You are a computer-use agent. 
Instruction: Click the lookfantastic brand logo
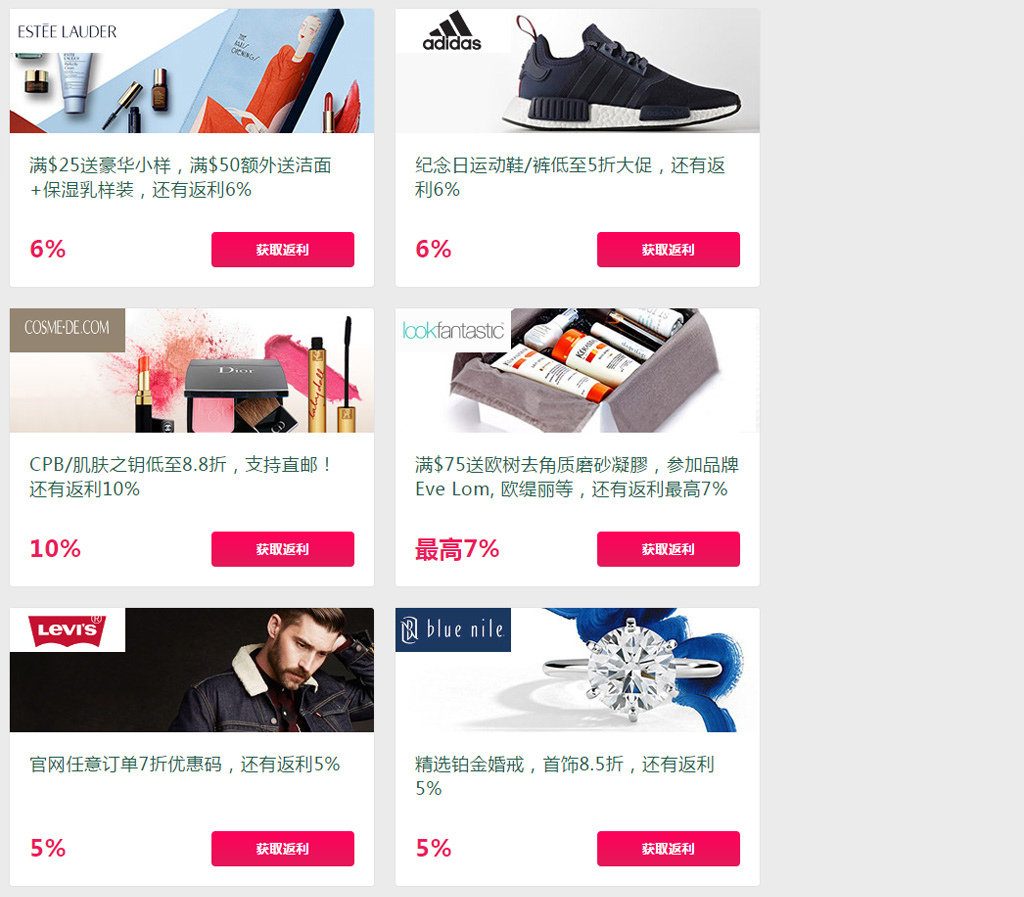[x=453, y=330]
